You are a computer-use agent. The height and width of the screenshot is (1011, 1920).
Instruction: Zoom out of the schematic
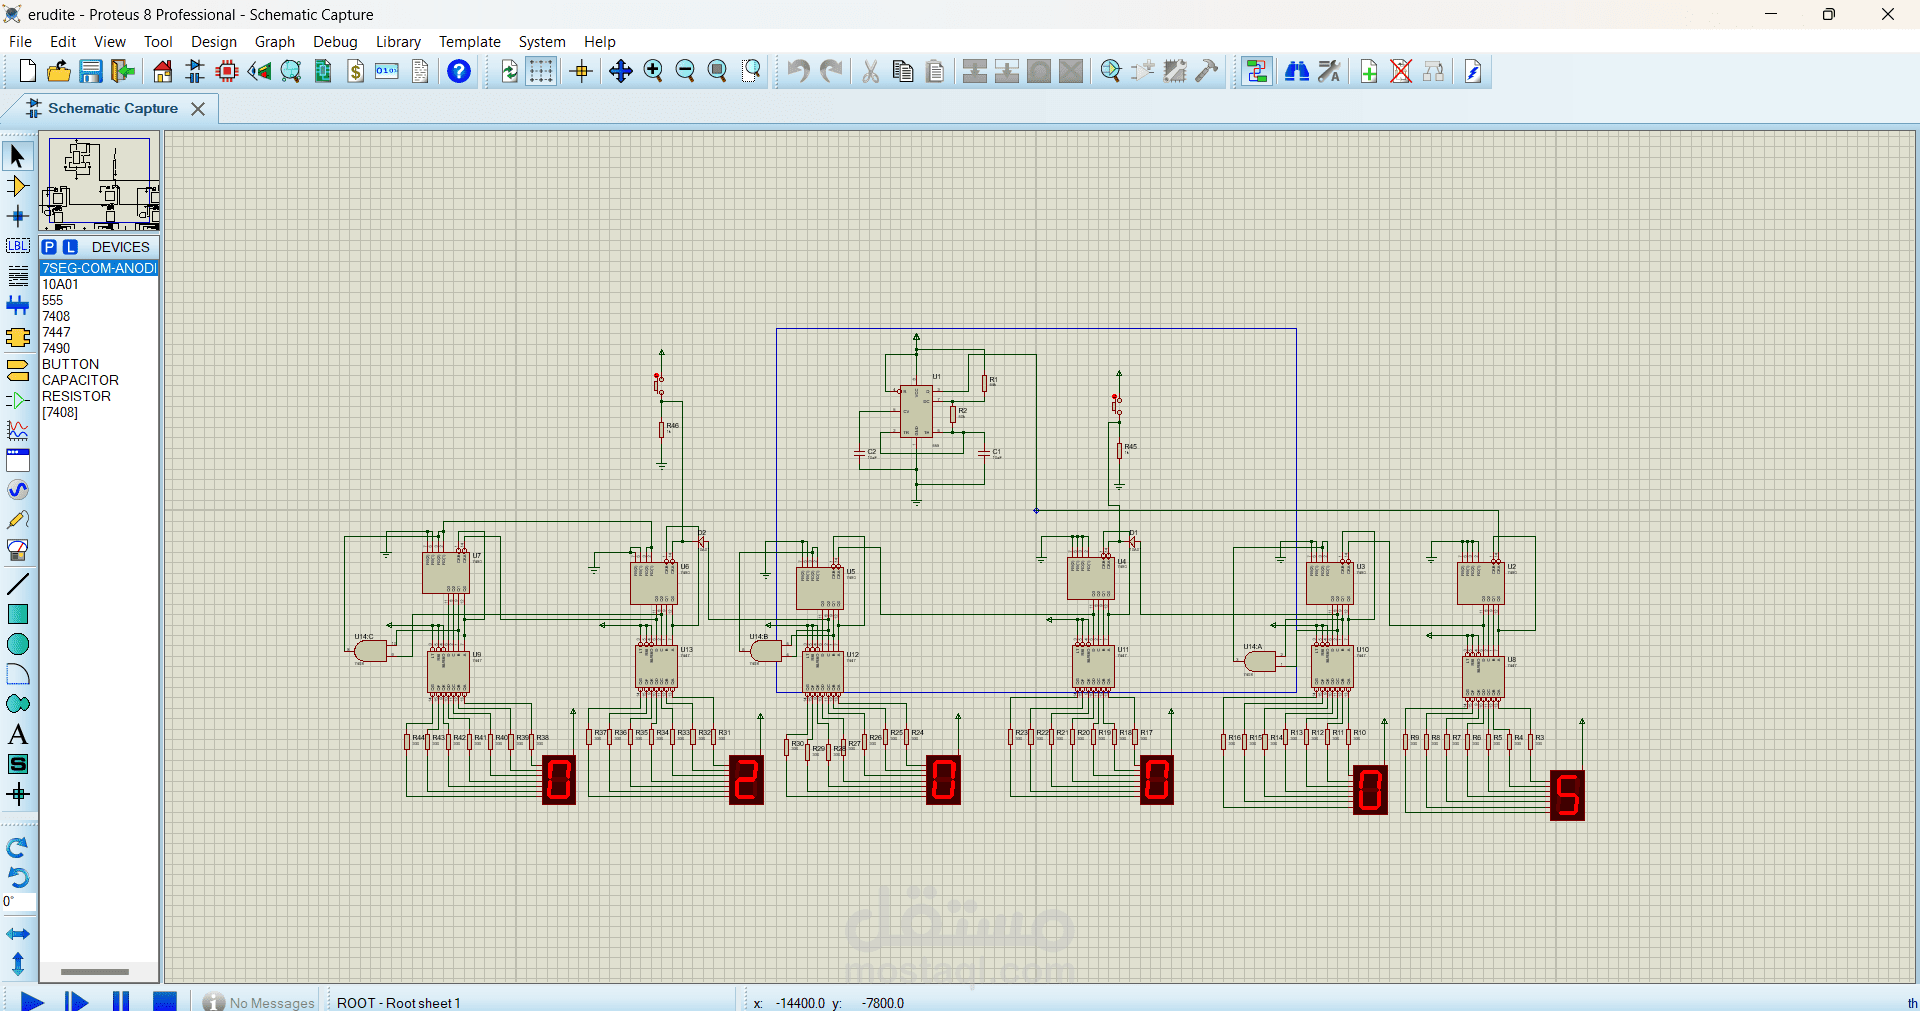coord(685,71)
